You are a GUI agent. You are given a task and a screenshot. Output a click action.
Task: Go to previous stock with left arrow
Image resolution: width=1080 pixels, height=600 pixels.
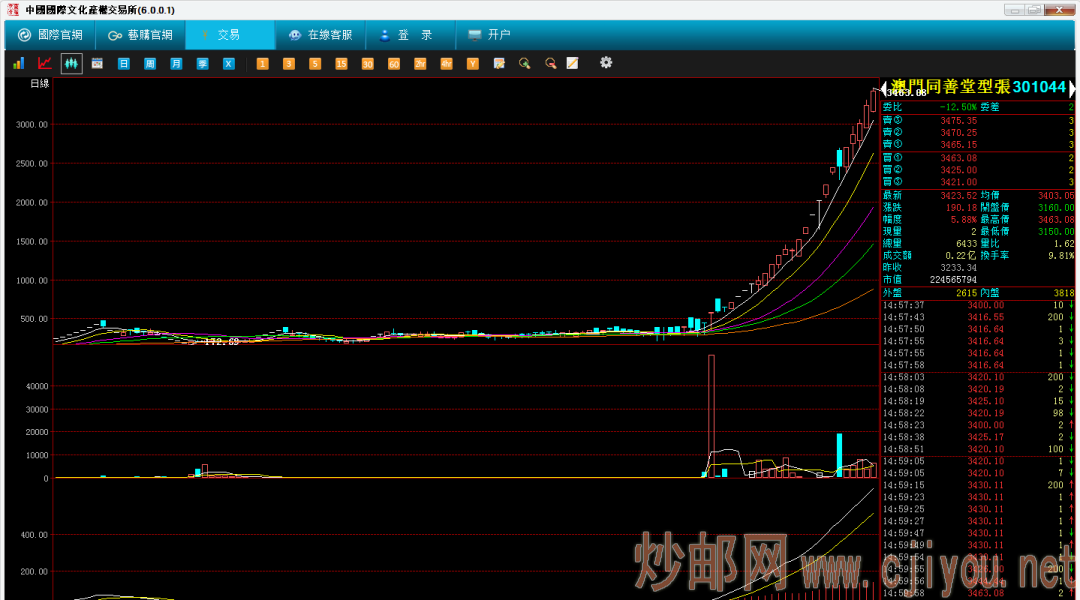tap(885, 88)
